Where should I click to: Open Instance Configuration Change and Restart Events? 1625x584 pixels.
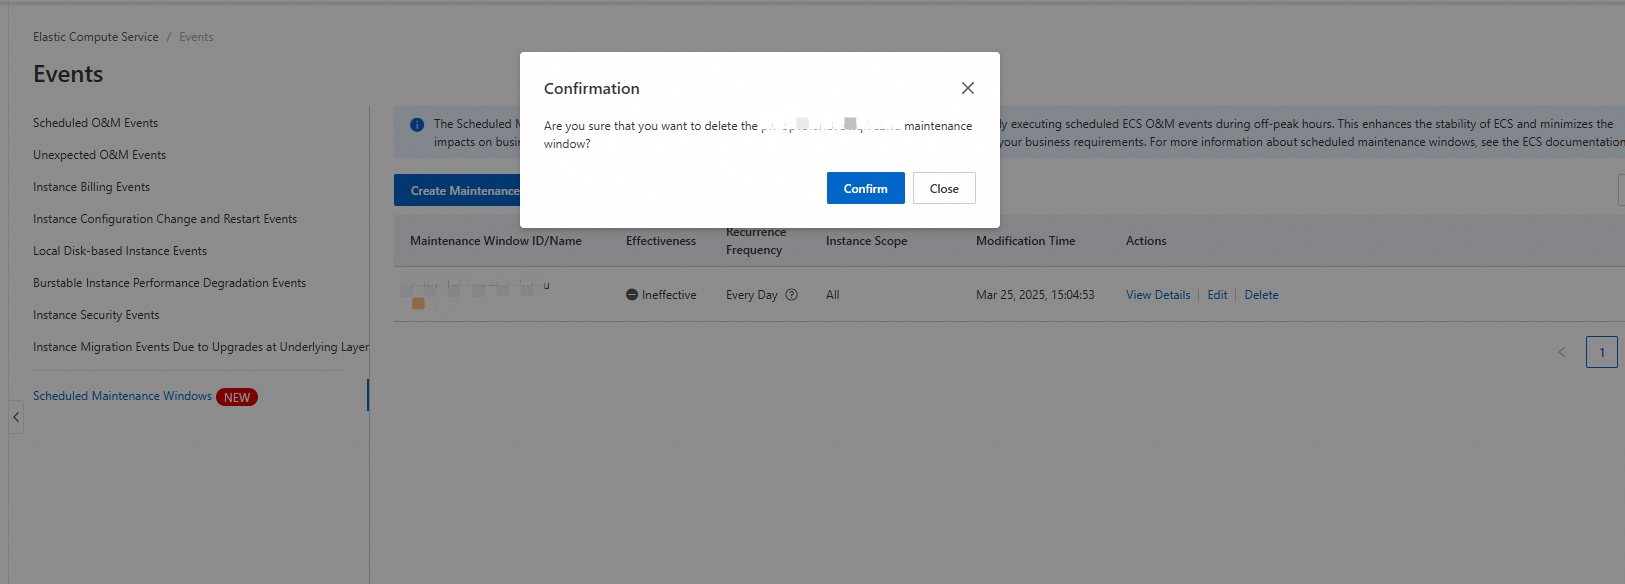[x=165, y=219]
